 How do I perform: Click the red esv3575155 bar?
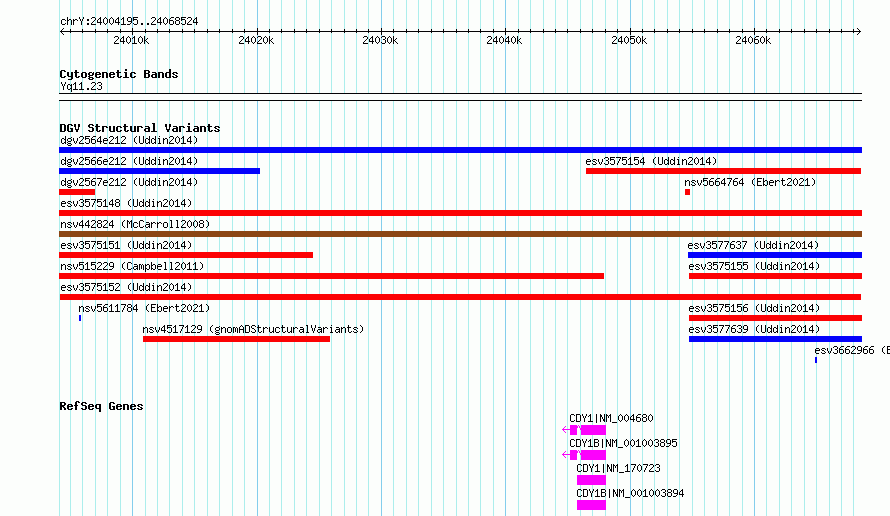click(x=775, y=276)
